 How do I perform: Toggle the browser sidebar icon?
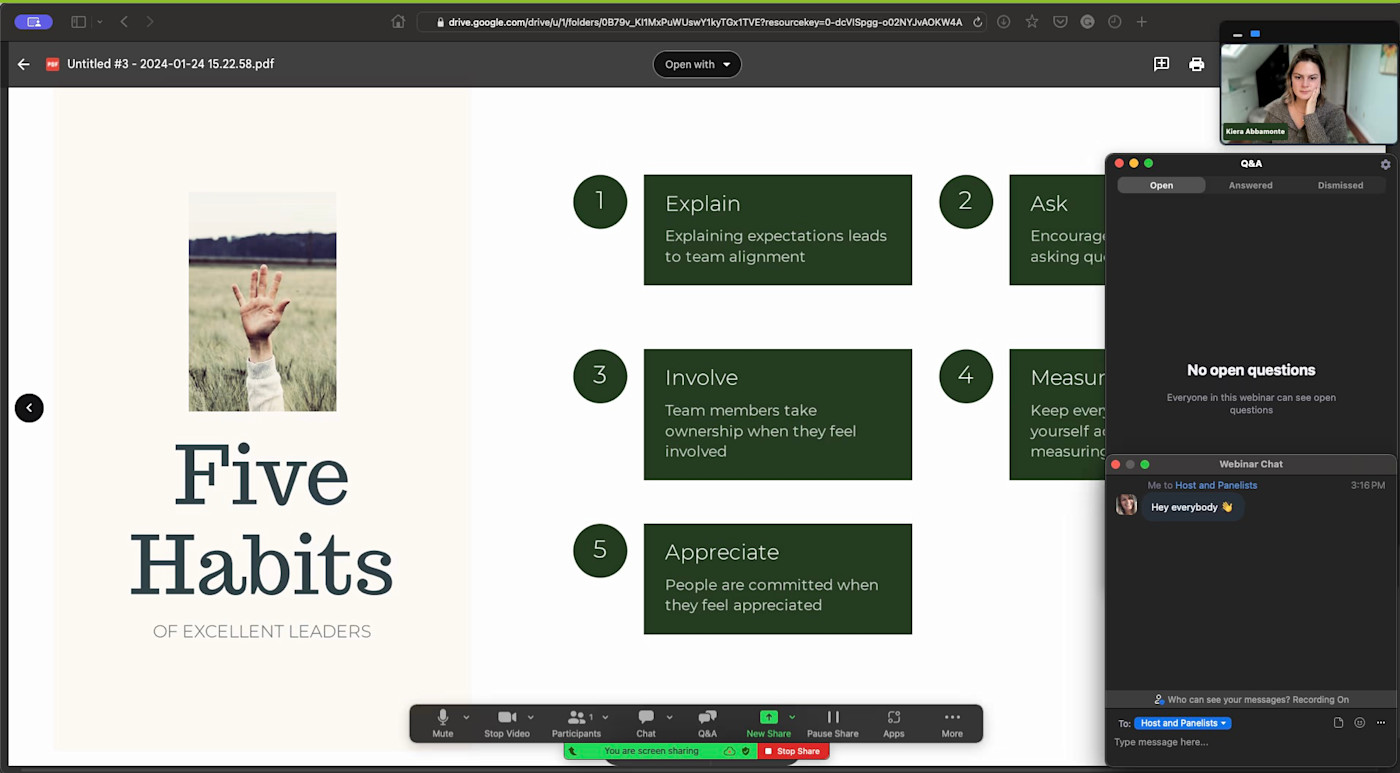pyautogui.click(x=78, y=22)
